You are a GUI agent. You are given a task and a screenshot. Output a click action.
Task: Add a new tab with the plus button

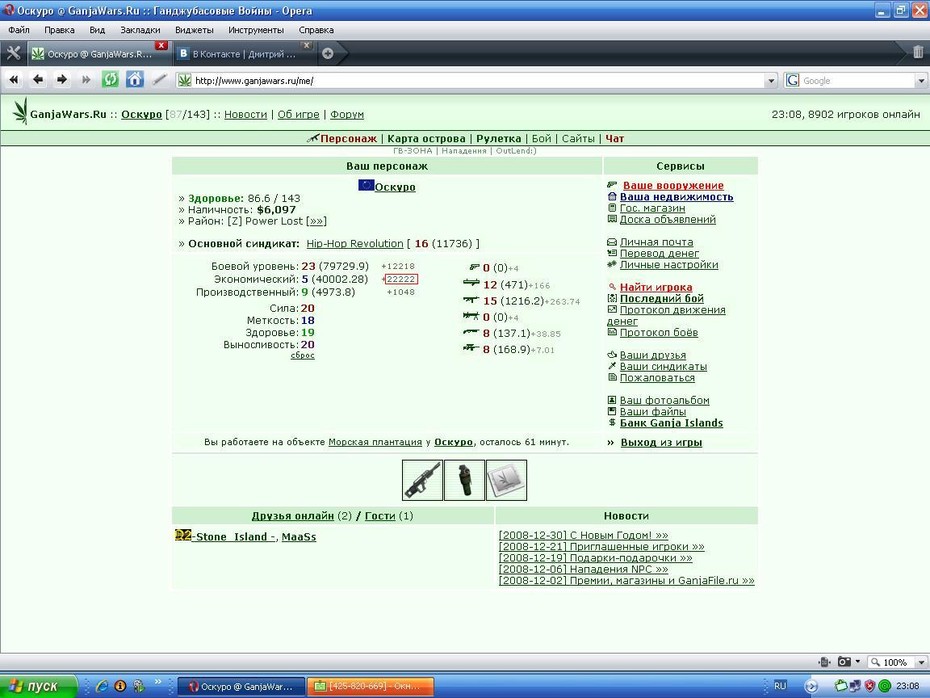[327, 54]
